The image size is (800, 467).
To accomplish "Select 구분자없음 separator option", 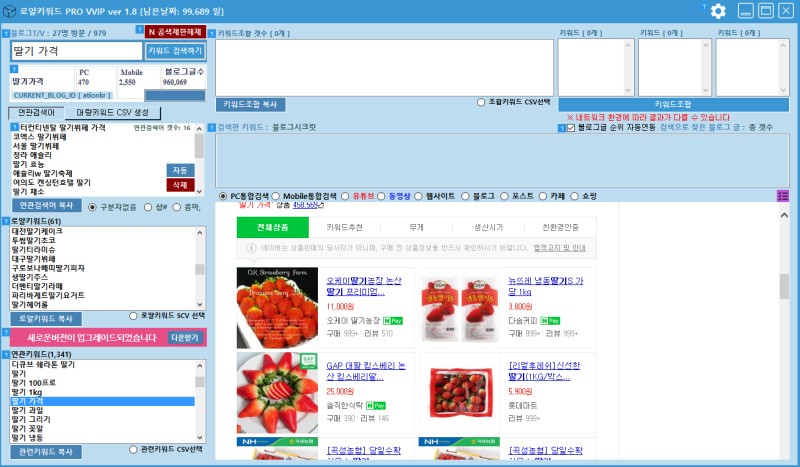I will click(x=92, y=207).
